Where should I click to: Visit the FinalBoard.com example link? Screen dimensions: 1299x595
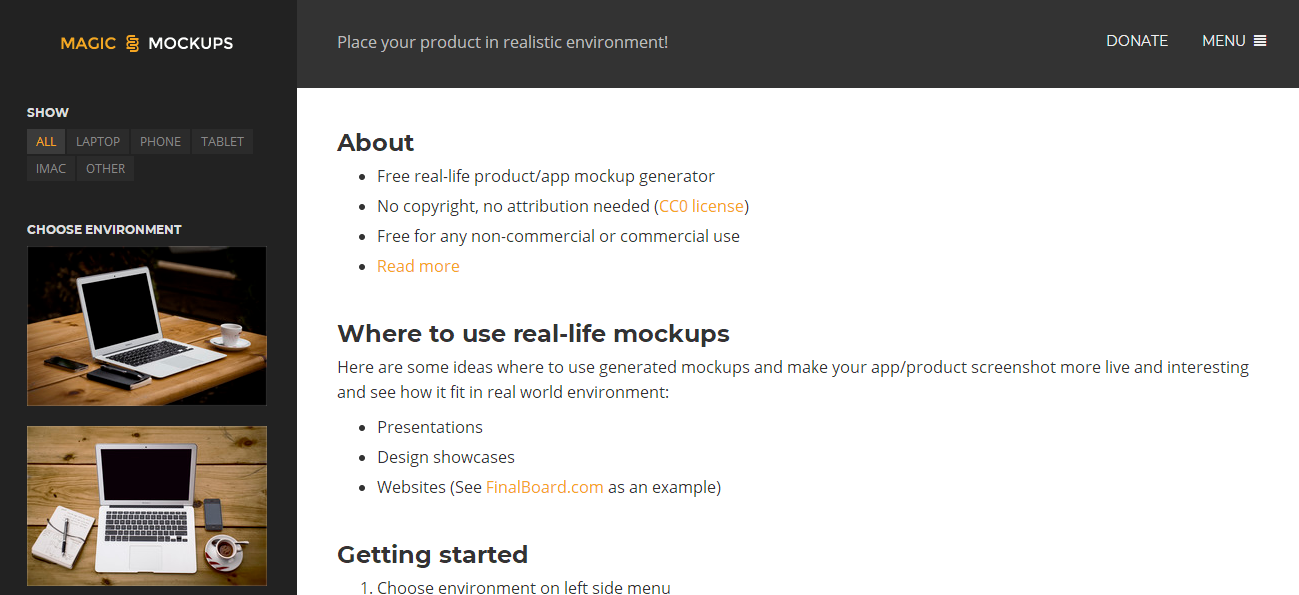[544, 487]
